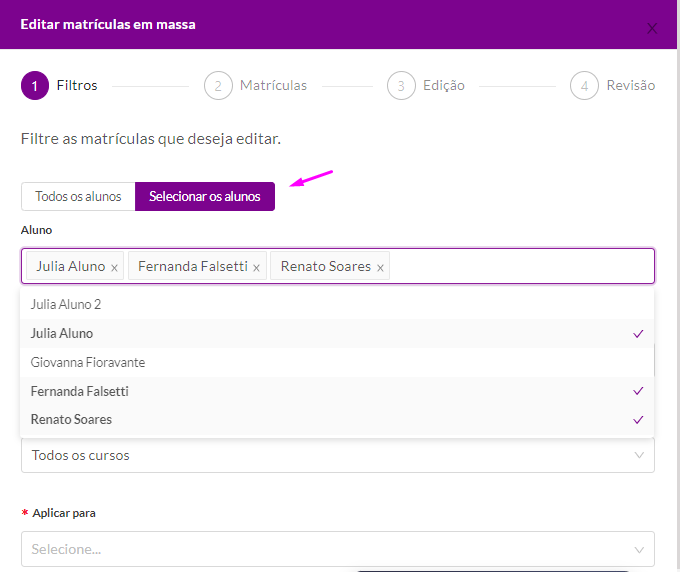680x572 pixels.
Task: Remove the Fernanda Falsetti tag
Action: tap(256, 268)
